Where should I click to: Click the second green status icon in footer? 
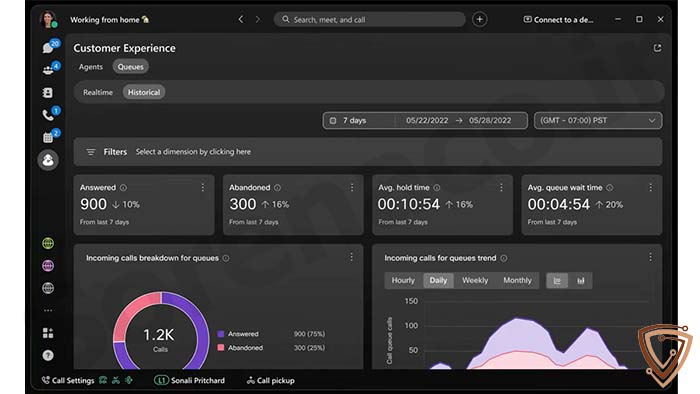tap(116, 380)
